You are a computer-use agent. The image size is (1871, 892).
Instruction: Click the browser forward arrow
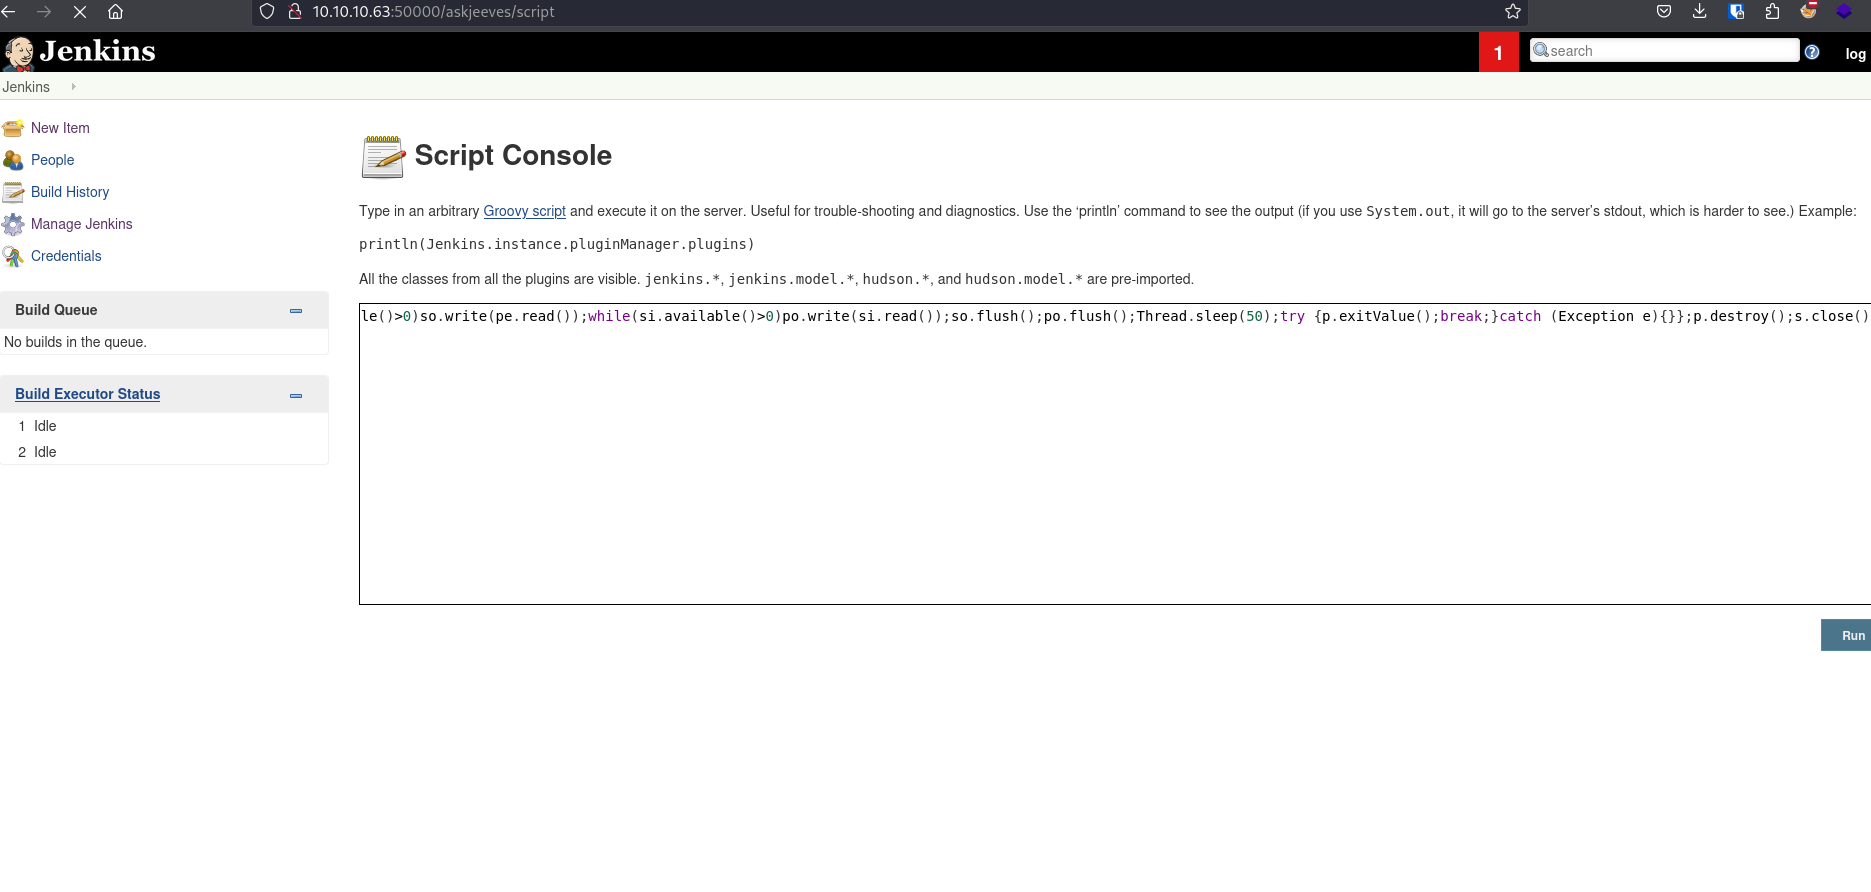tap(44, 12)
